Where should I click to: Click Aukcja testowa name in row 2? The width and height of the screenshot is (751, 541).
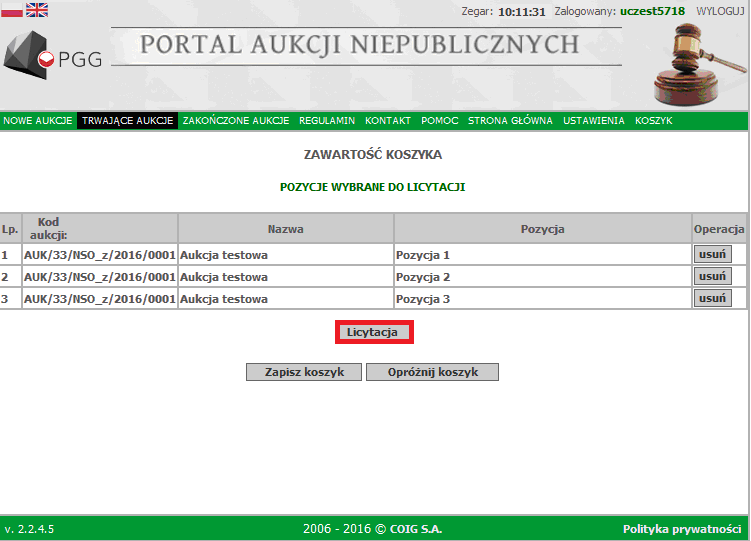[x=224, y=277]
